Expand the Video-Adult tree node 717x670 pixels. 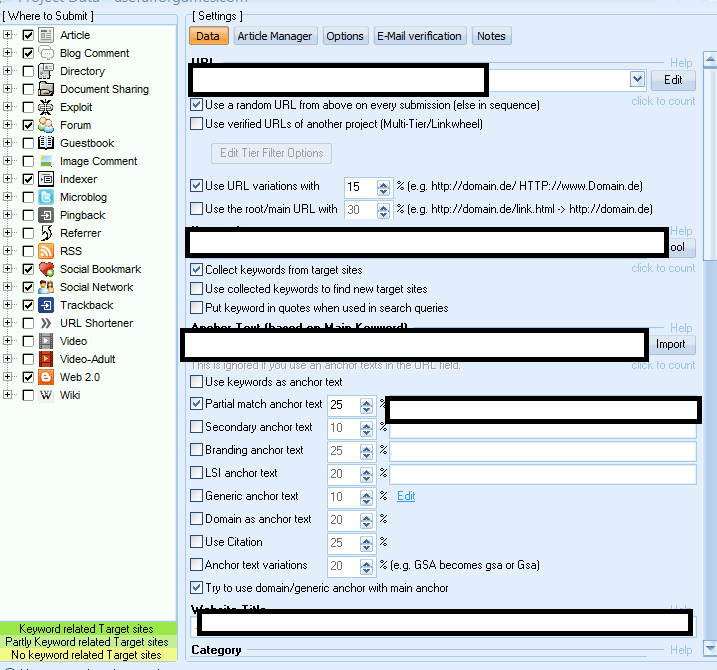click(x=8, y=359)
